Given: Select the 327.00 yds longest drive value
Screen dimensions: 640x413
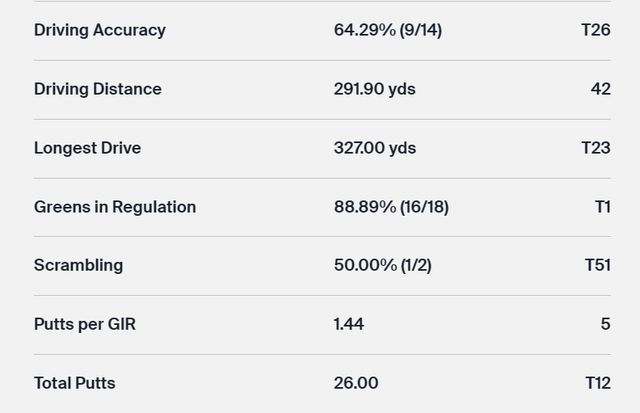Looking at the screenshot, I should 375,148.
